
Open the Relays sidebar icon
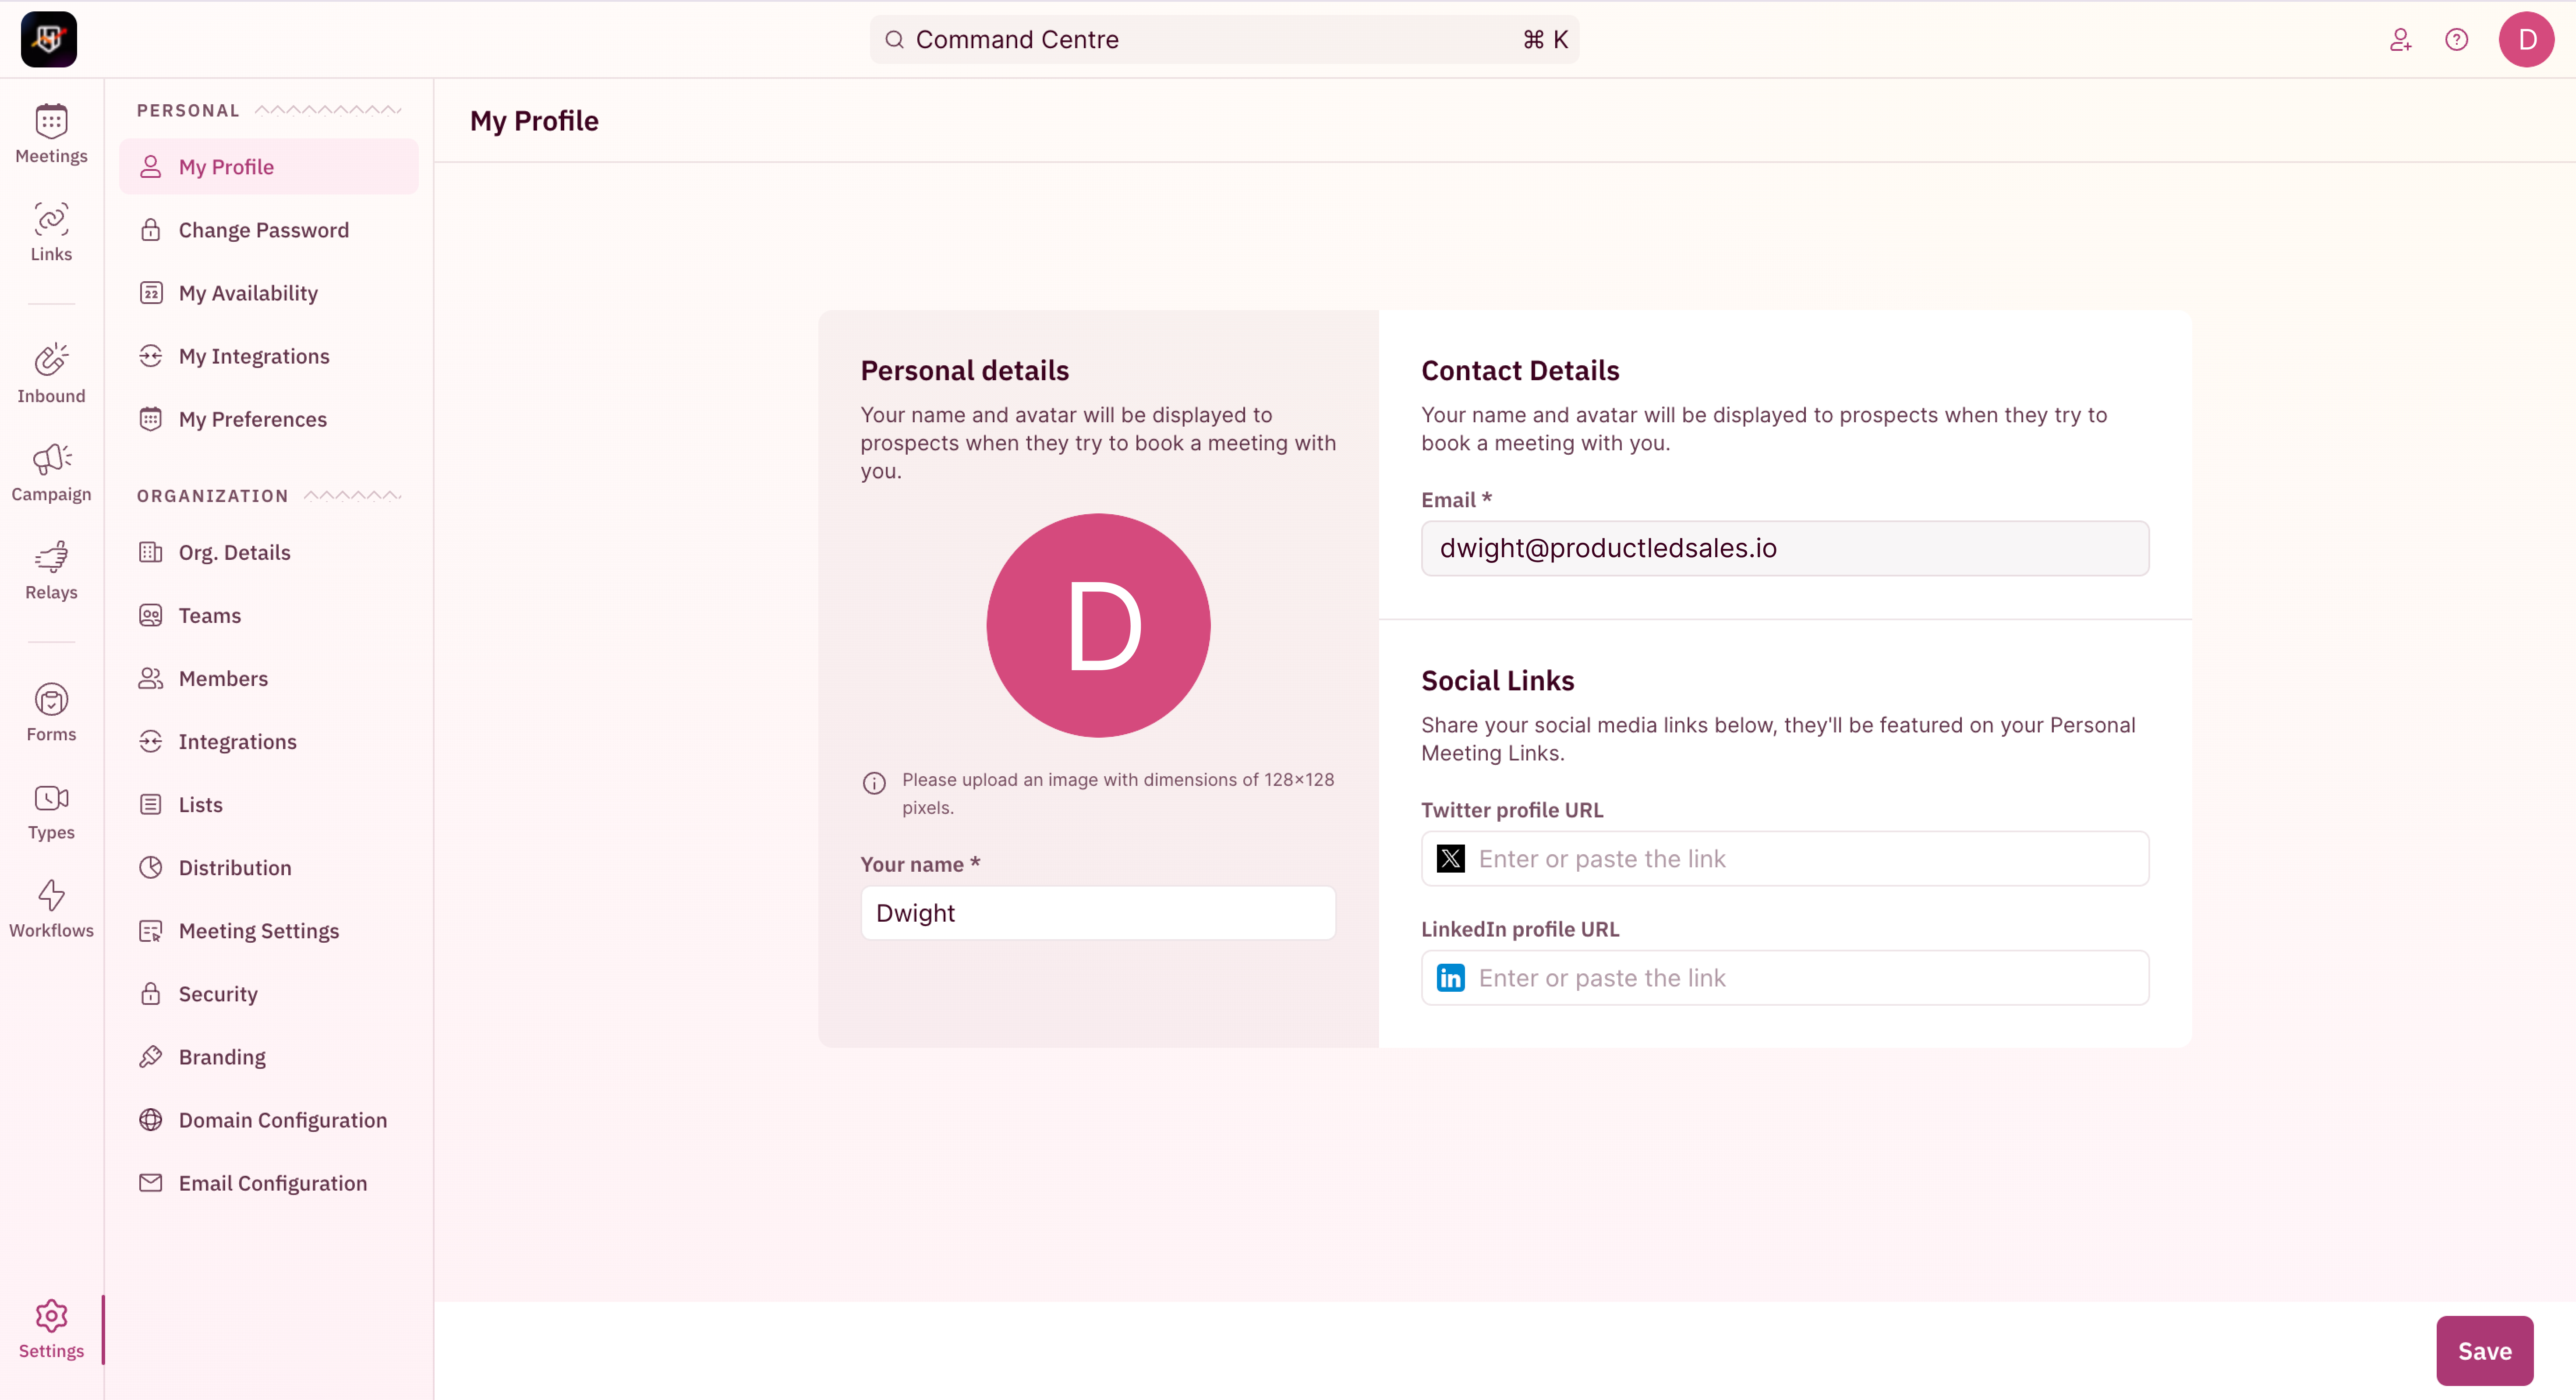51,558
